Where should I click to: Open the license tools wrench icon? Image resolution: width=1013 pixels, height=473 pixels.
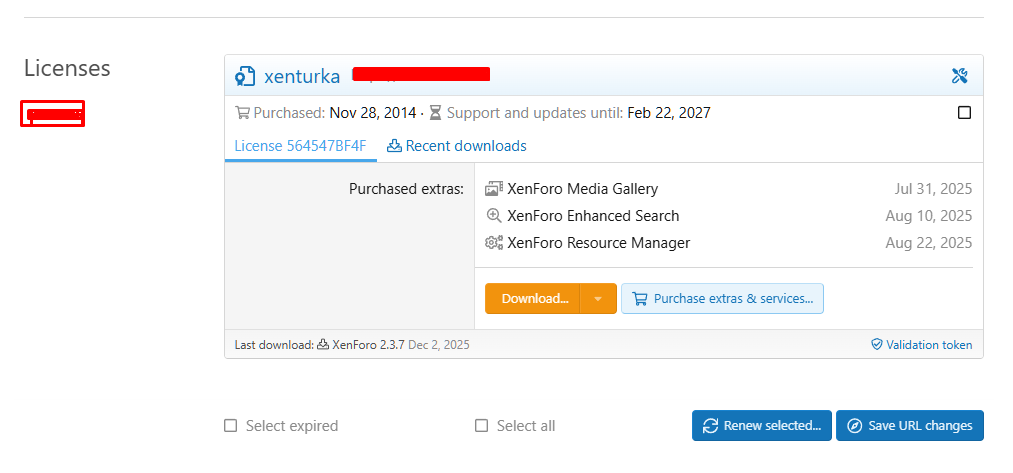pos(959,76)
